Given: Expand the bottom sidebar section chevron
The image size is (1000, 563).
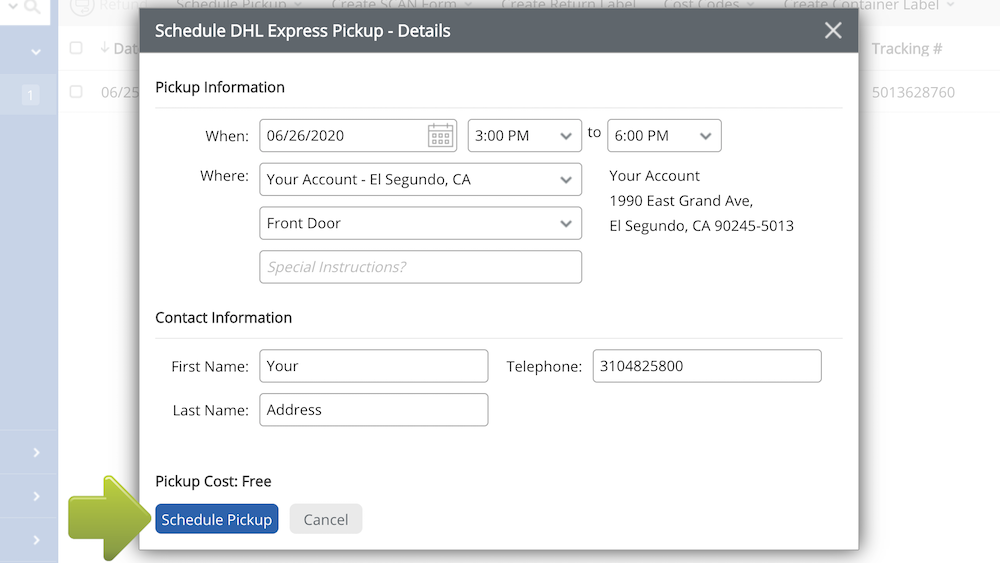Looking at the screenshot, I should [36, 540].
